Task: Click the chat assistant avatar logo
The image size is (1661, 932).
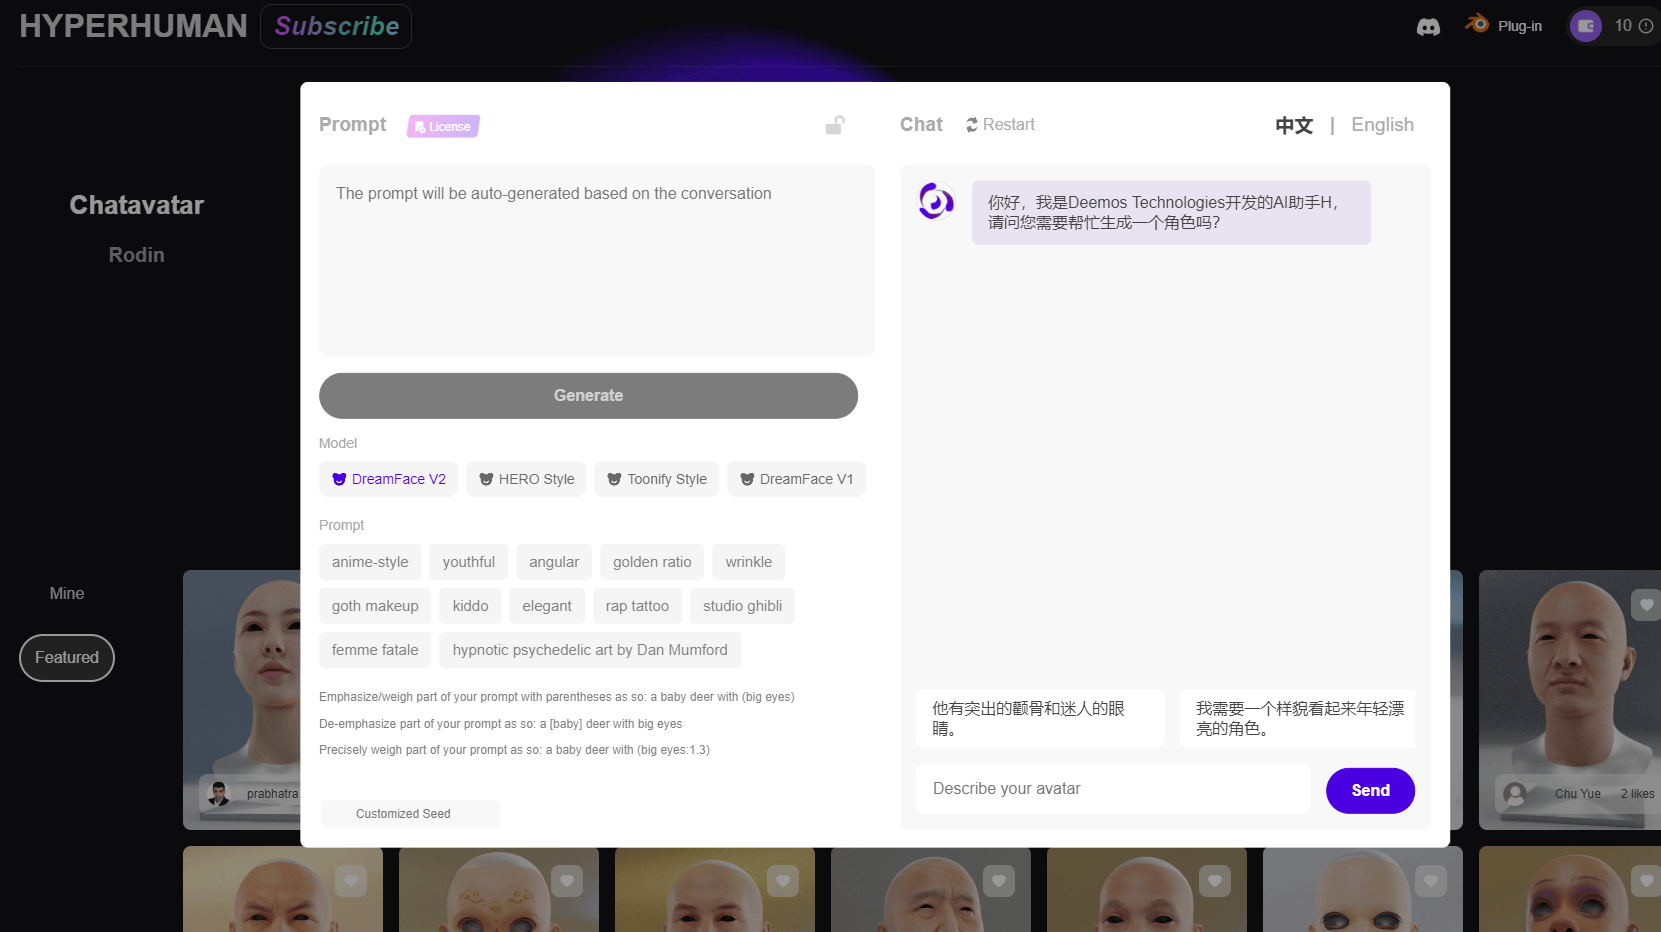Action: (x=936, y=201)
